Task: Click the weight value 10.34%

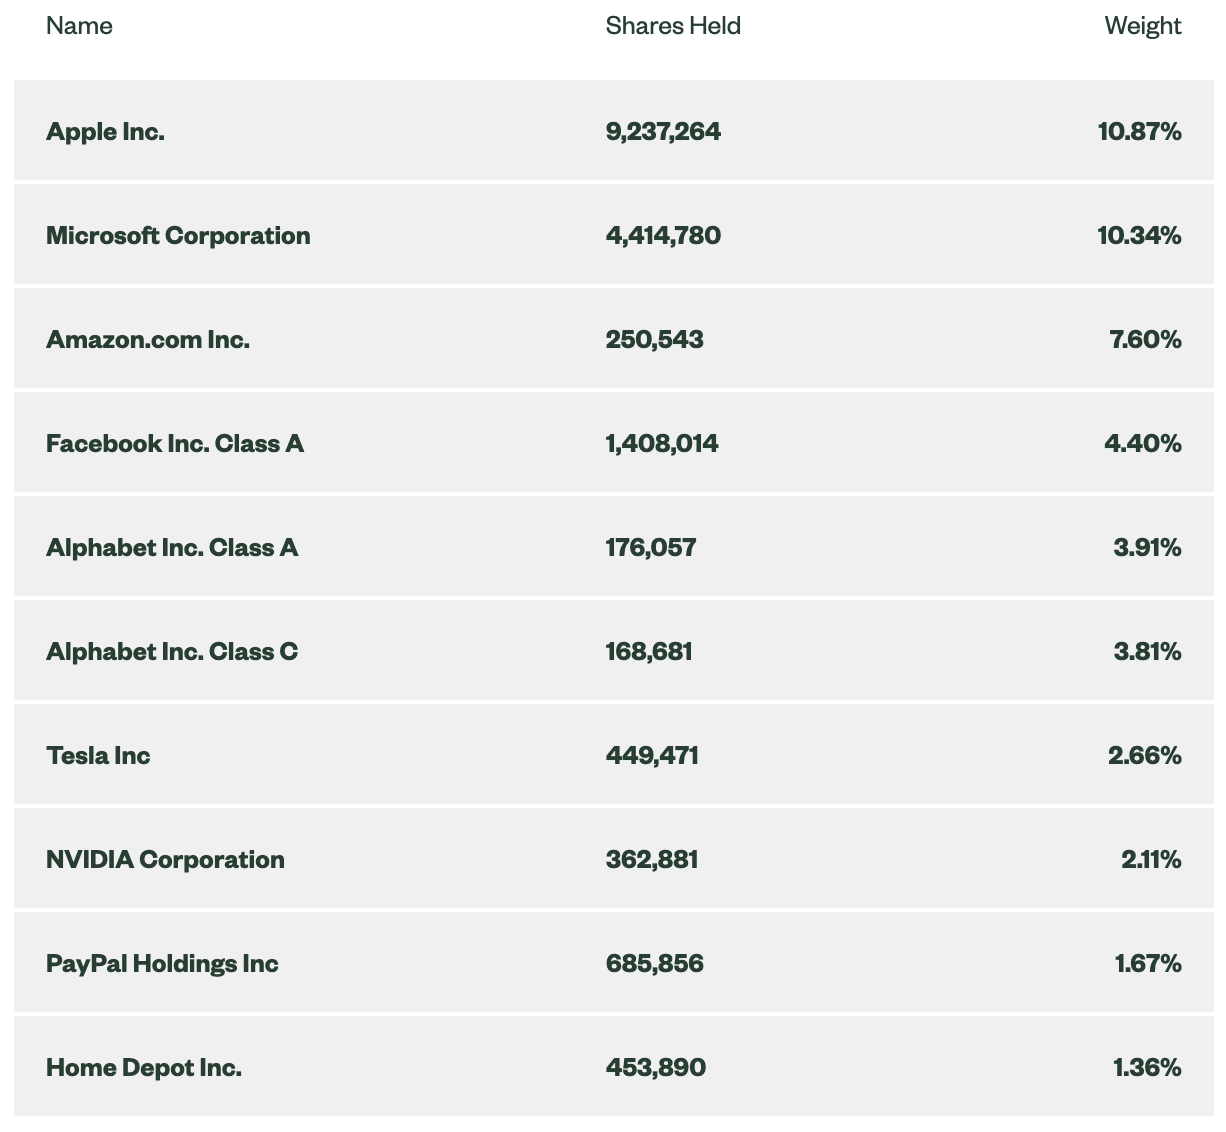Action: point(1139,235)
